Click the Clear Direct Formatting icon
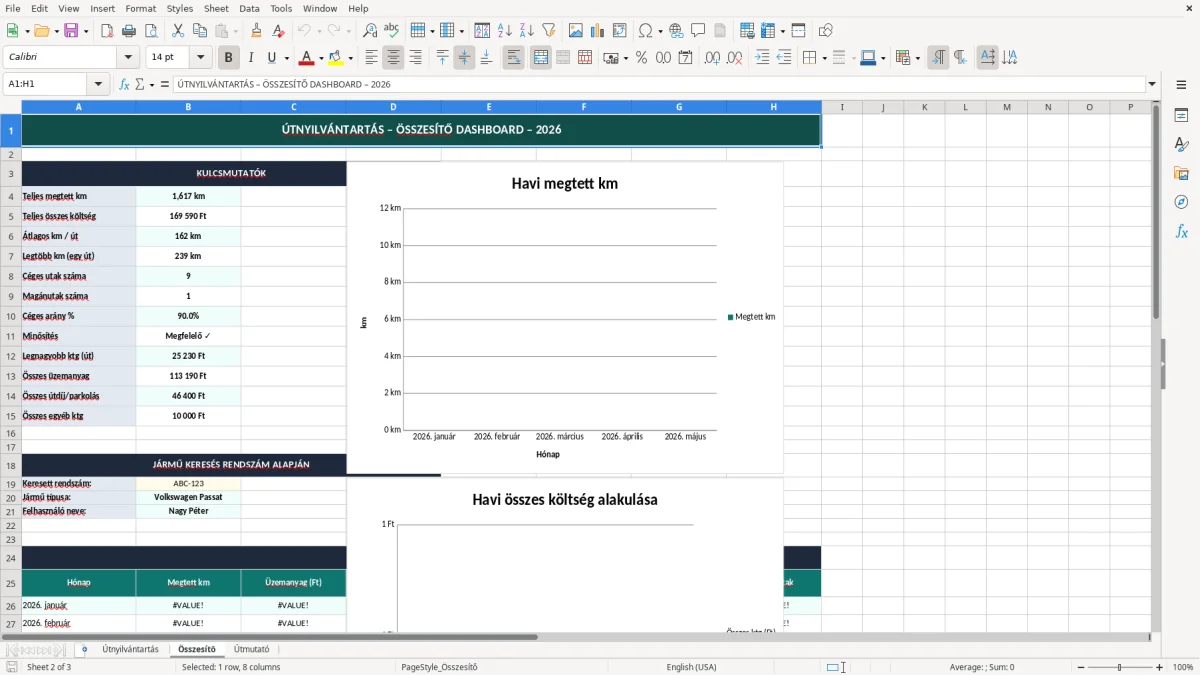Viewport: 1200px width, 675px height. pos(279,31)
